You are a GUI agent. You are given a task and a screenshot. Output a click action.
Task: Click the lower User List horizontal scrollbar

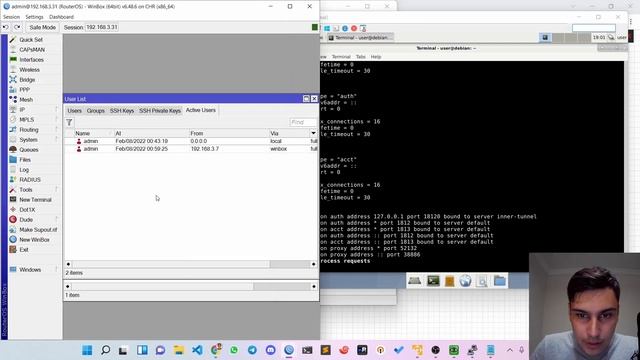pos(191,287)
